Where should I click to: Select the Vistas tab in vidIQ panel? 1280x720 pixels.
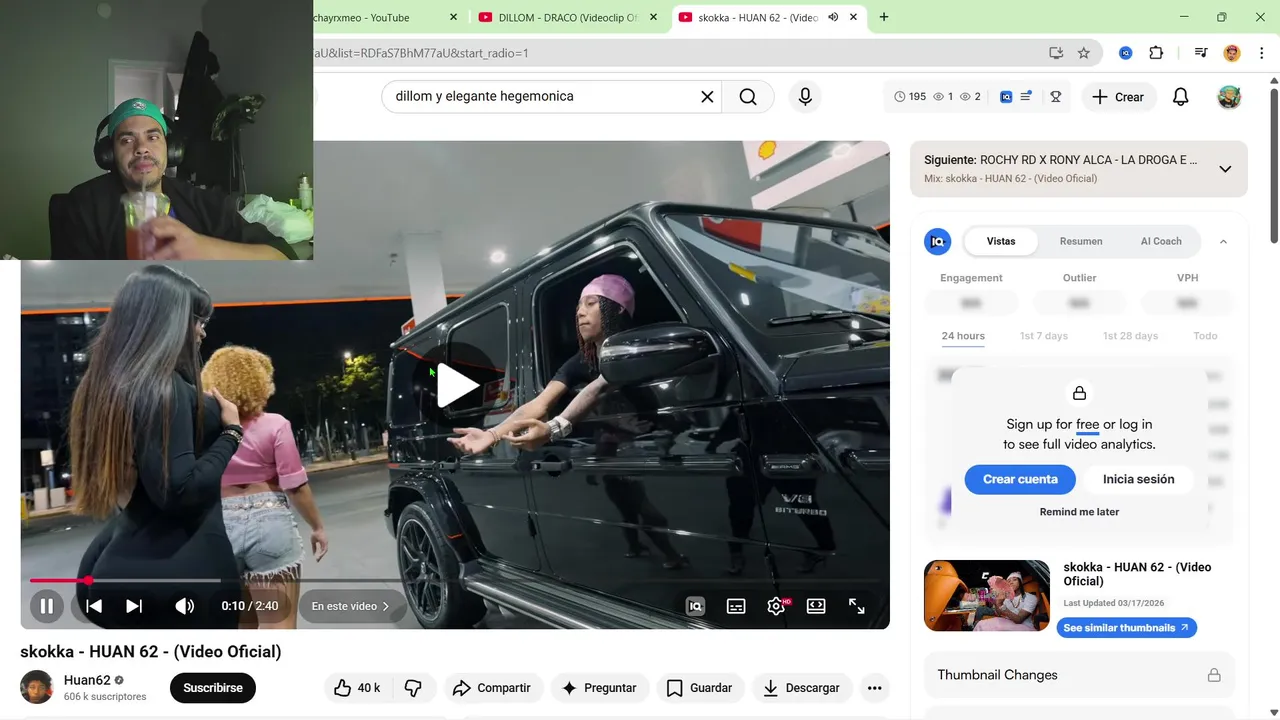coord(1001,241)
